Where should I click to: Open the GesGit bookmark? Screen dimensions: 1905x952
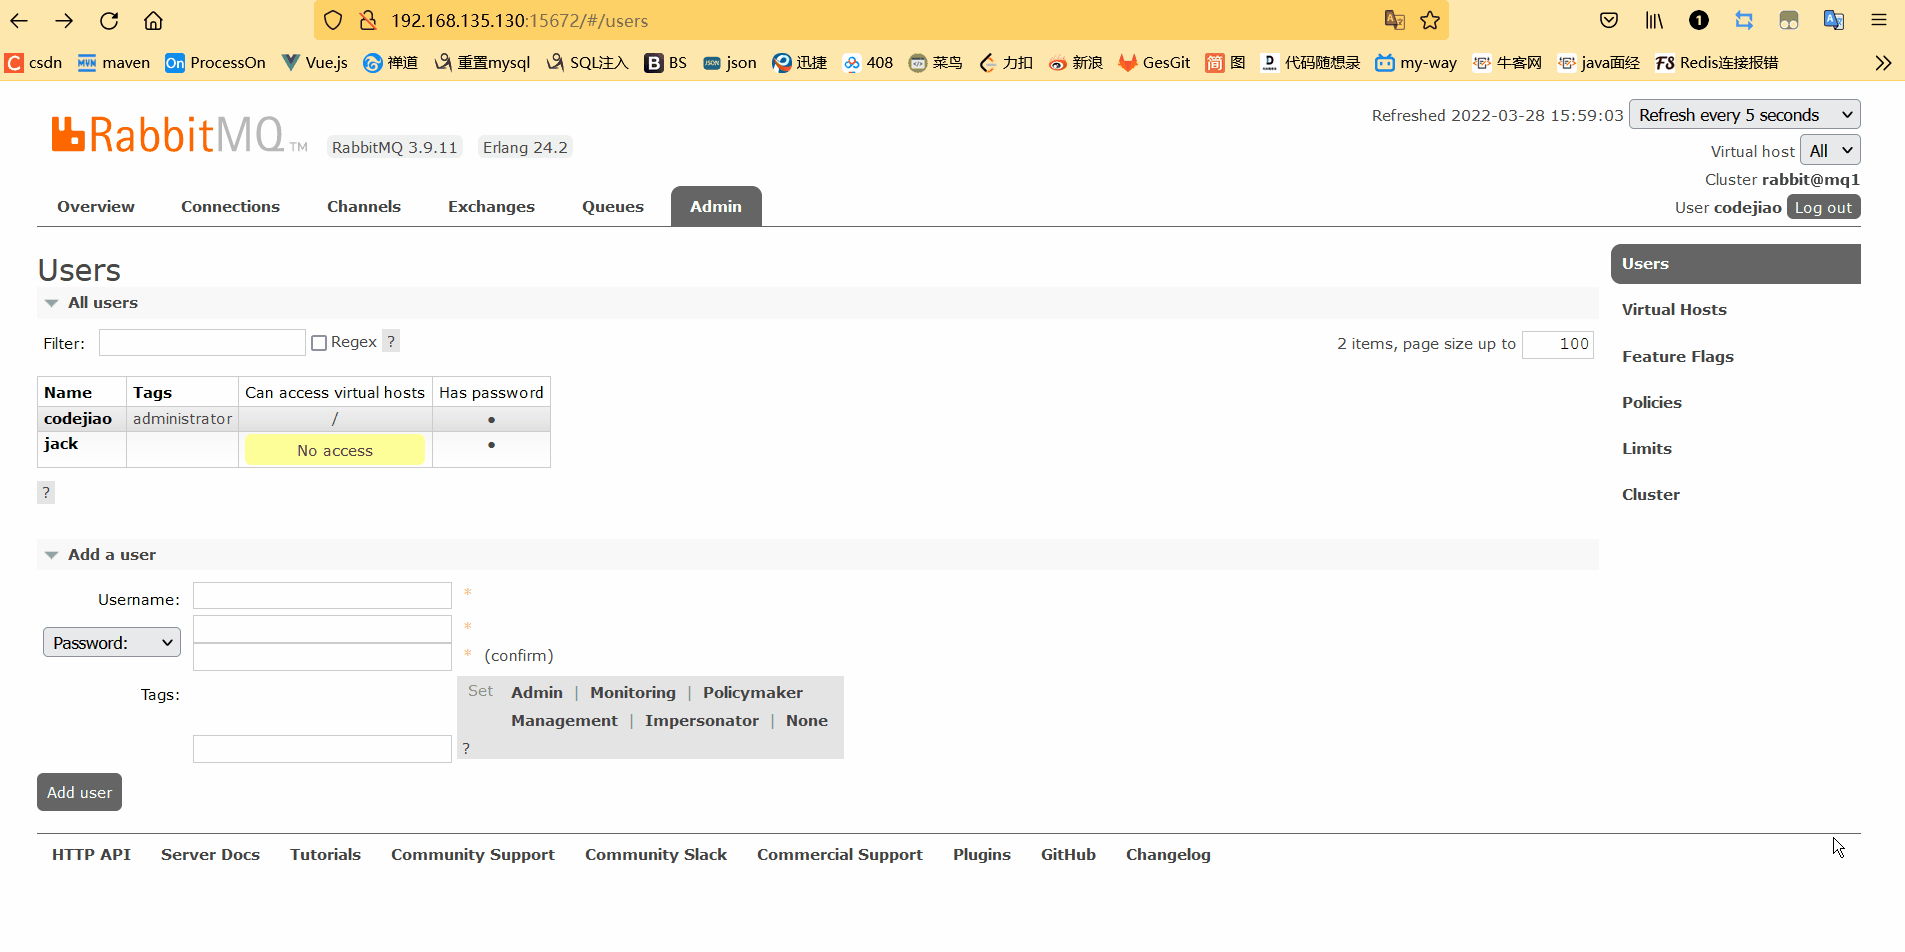1154,63
